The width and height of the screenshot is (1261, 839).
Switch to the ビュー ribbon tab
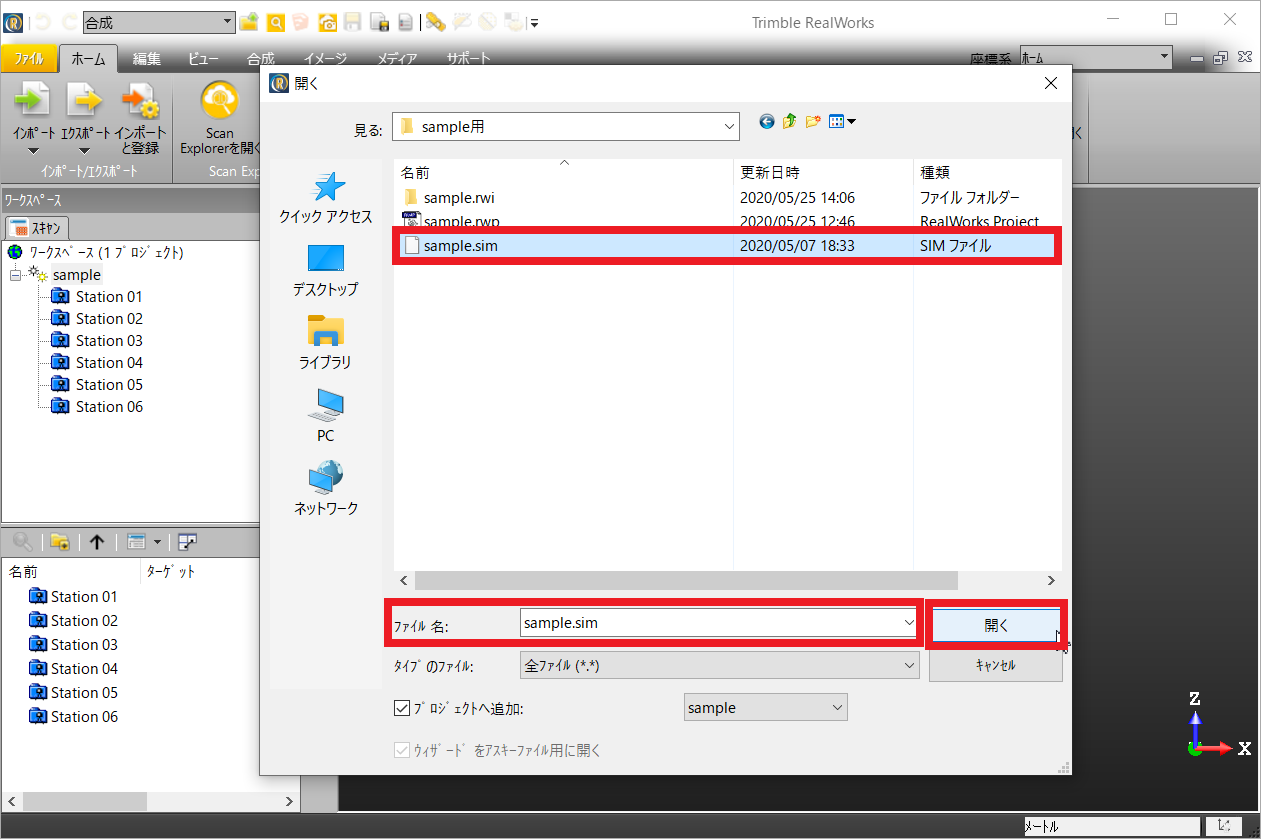[203, 59]
